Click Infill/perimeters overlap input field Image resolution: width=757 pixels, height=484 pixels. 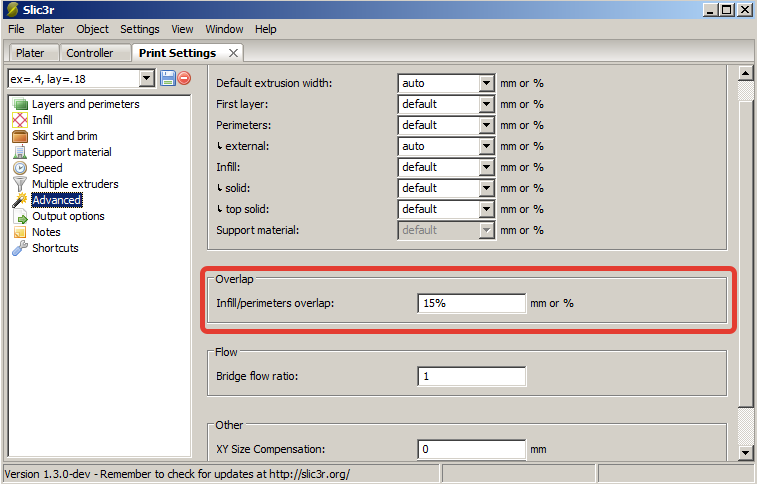pos(472,304)
